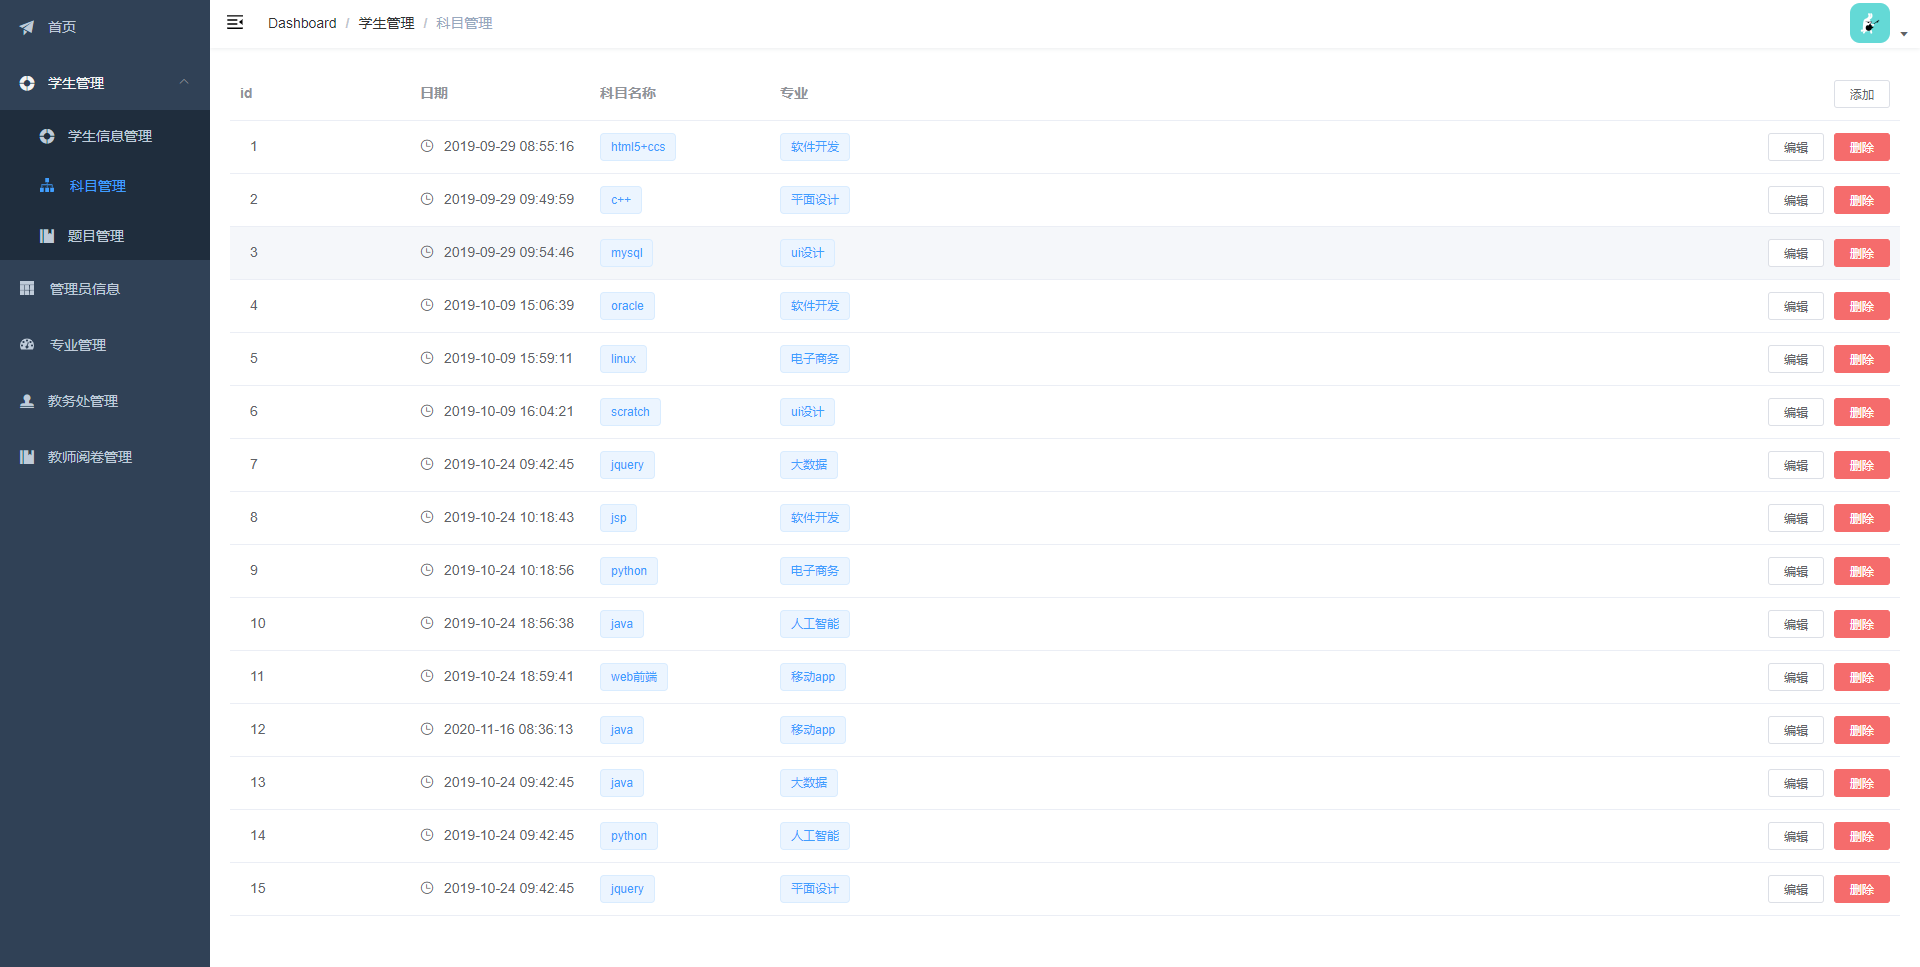Toggle the sidebar hamburger collapse icon
1920x967 pixels.
point(235,22)
